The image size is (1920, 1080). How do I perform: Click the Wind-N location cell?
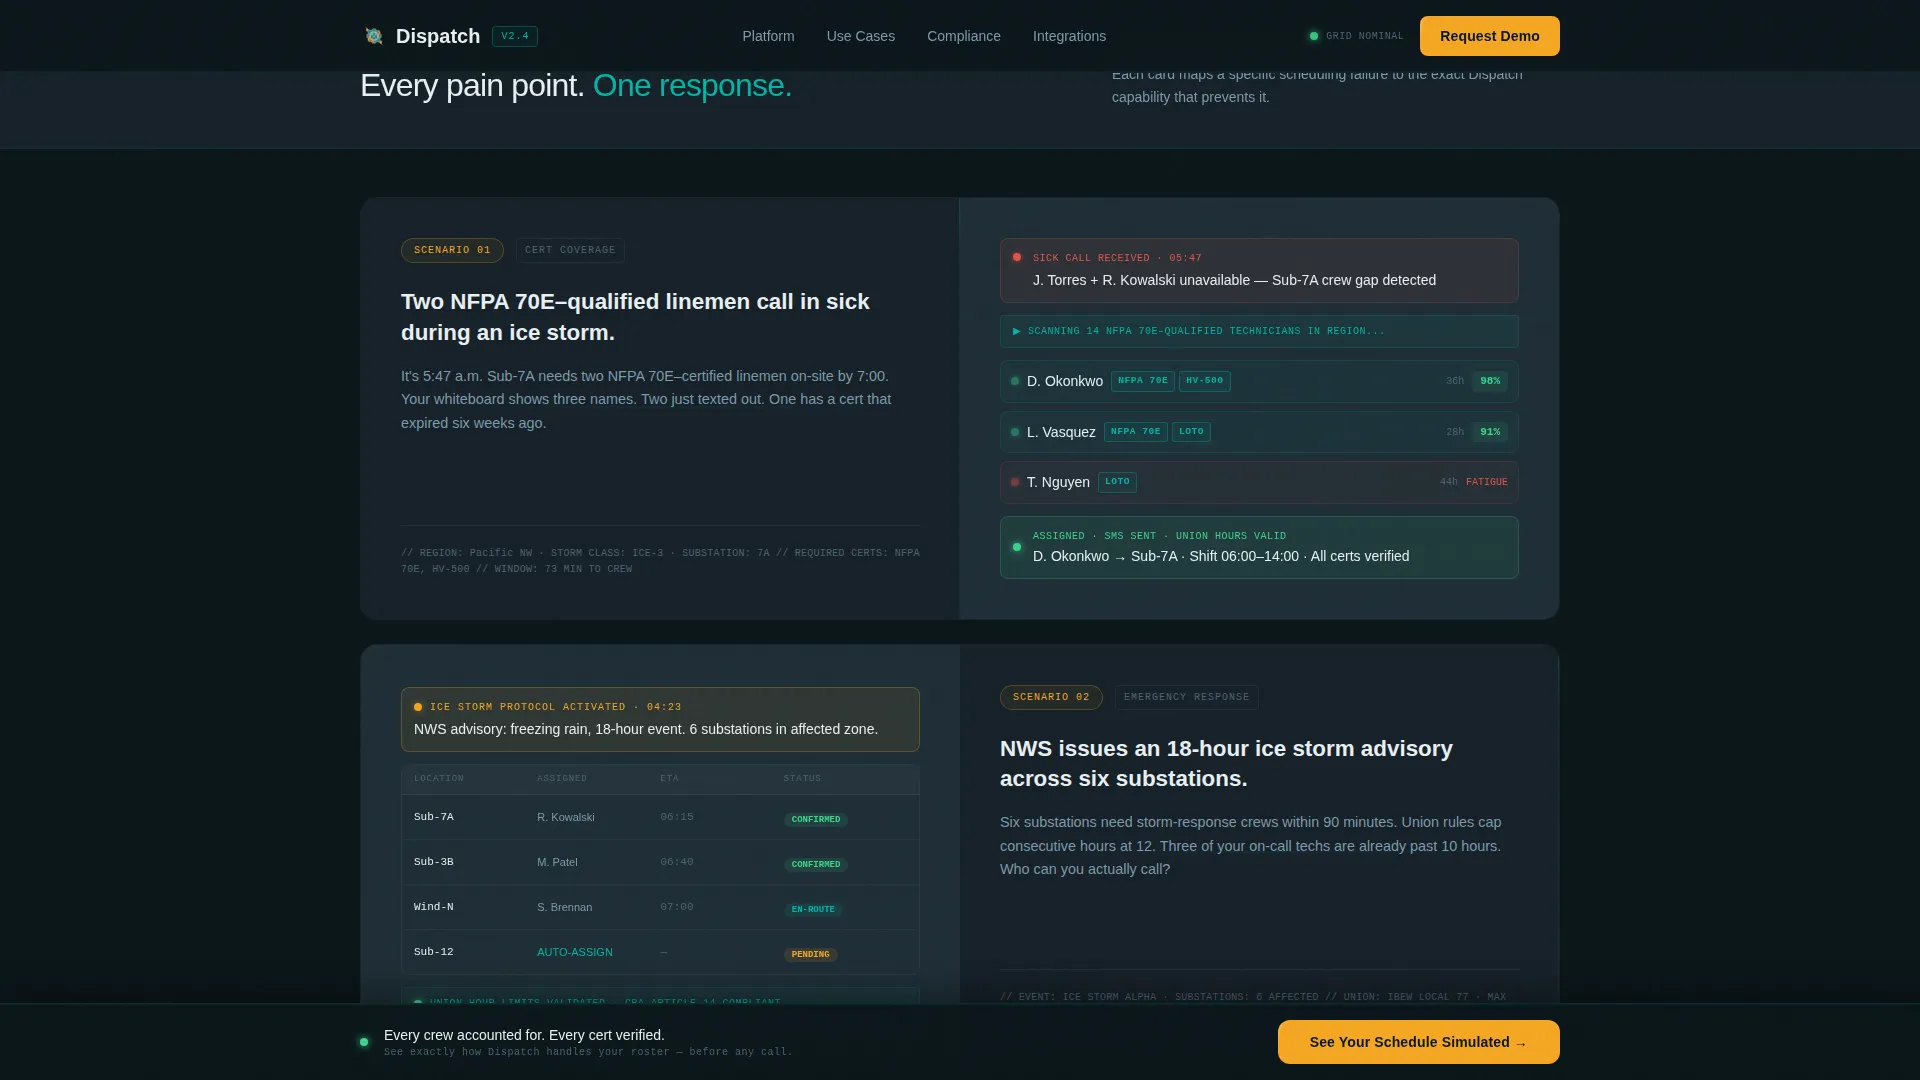434,907
